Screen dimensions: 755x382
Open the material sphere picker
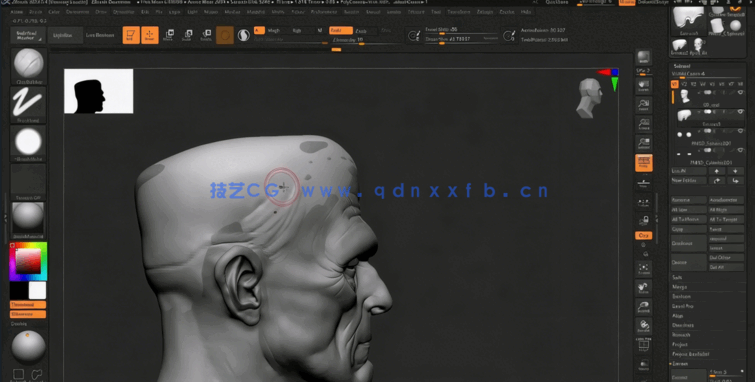28,220
